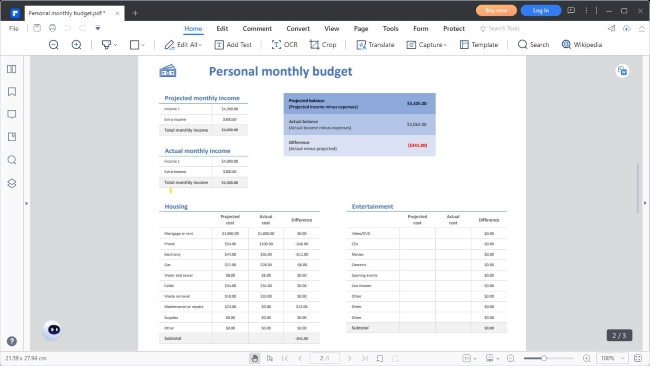Open the thumbnails panel icon in sidebar

click(12, 69)
